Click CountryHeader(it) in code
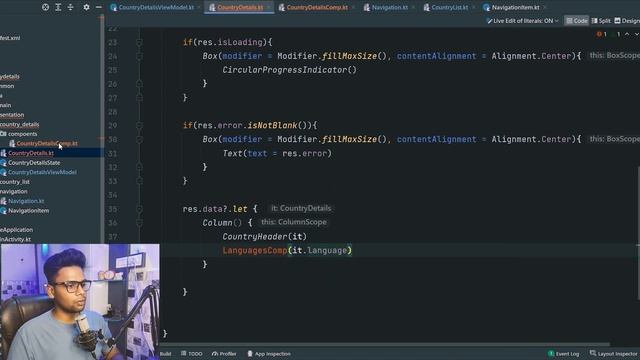 click(x=264, y=236)
